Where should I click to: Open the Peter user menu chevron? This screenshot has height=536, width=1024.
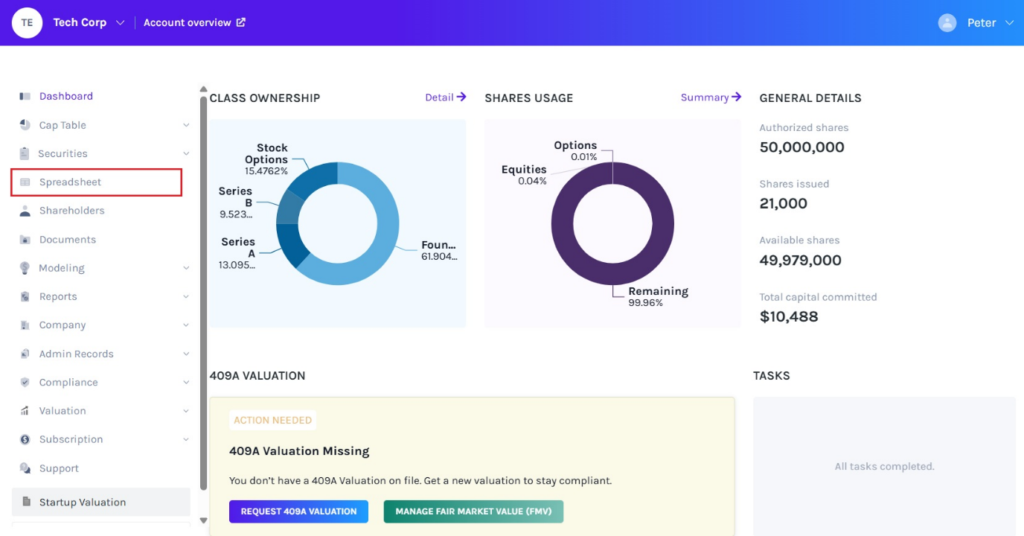[x=1008, y=23]
